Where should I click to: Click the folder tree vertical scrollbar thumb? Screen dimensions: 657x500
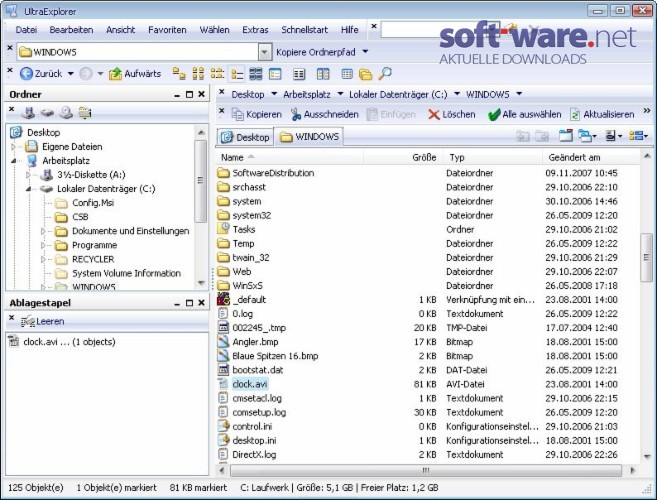pos(201,181)
